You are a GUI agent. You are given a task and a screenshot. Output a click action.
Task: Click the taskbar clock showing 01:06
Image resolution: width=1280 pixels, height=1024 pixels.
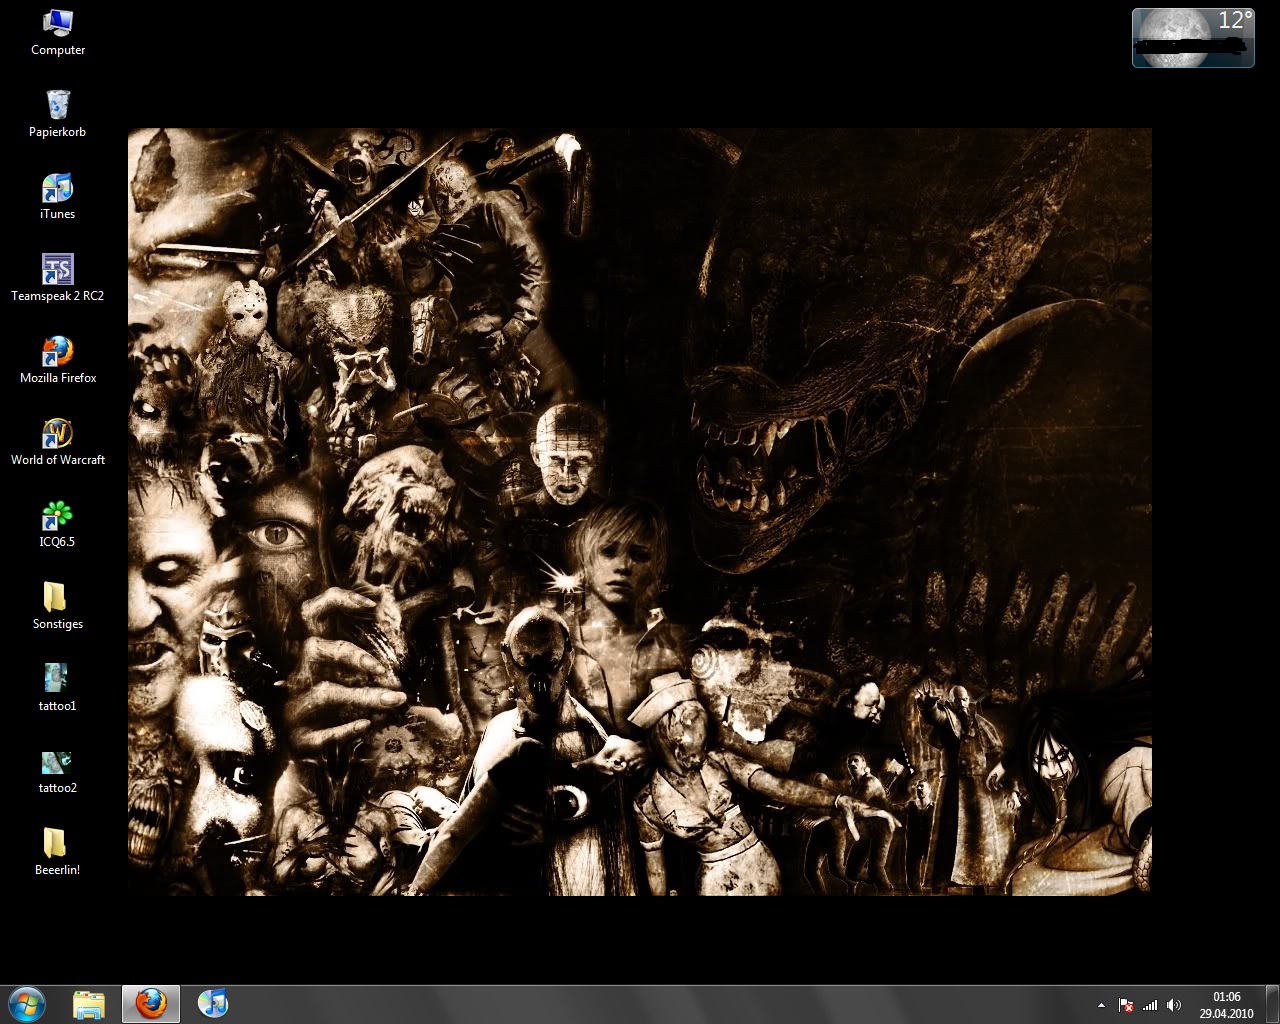(x=1226, y=1004)
